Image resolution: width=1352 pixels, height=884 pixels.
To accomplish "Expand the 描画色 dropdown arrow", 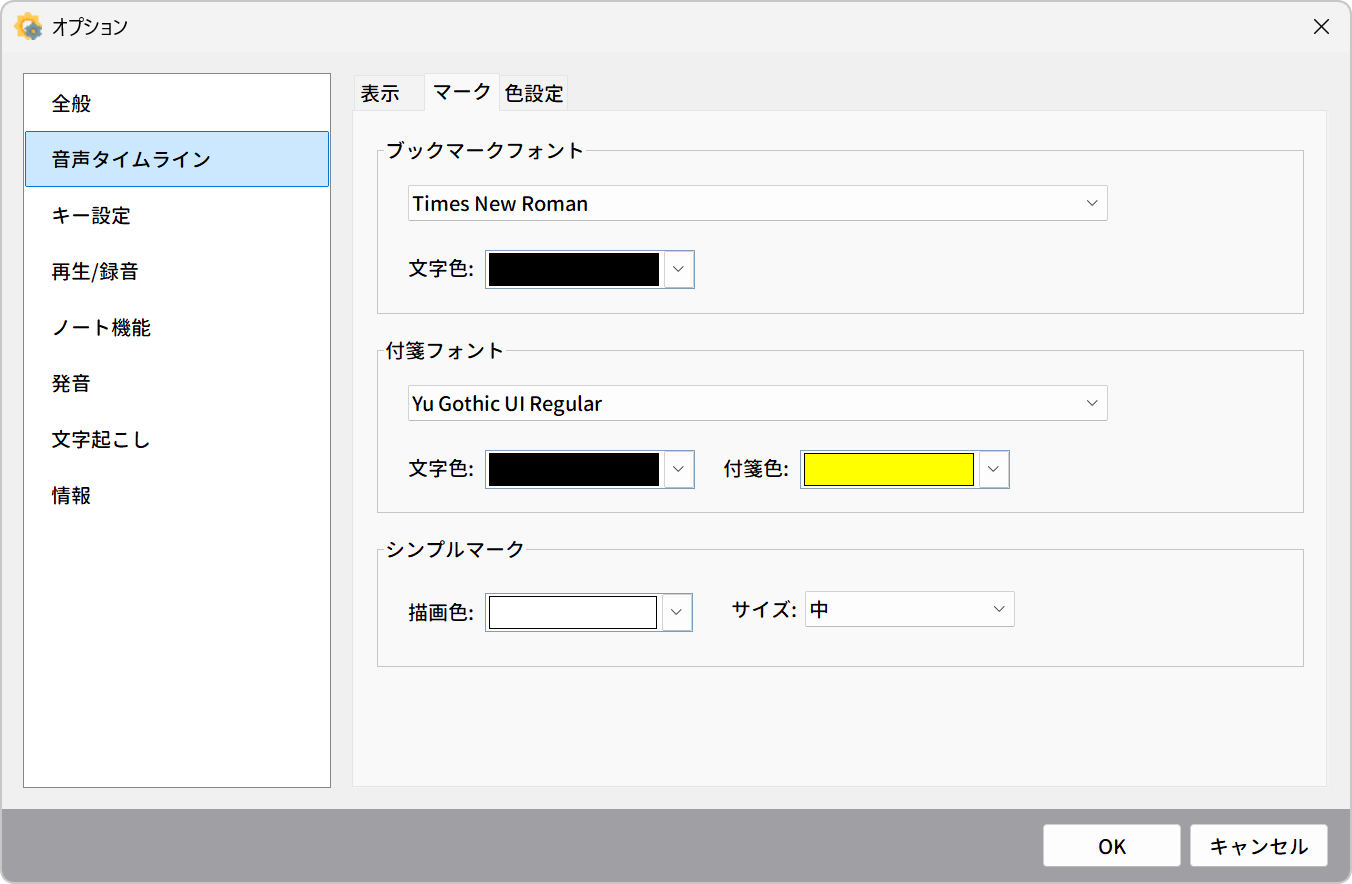I will click(x=677, y=612).
